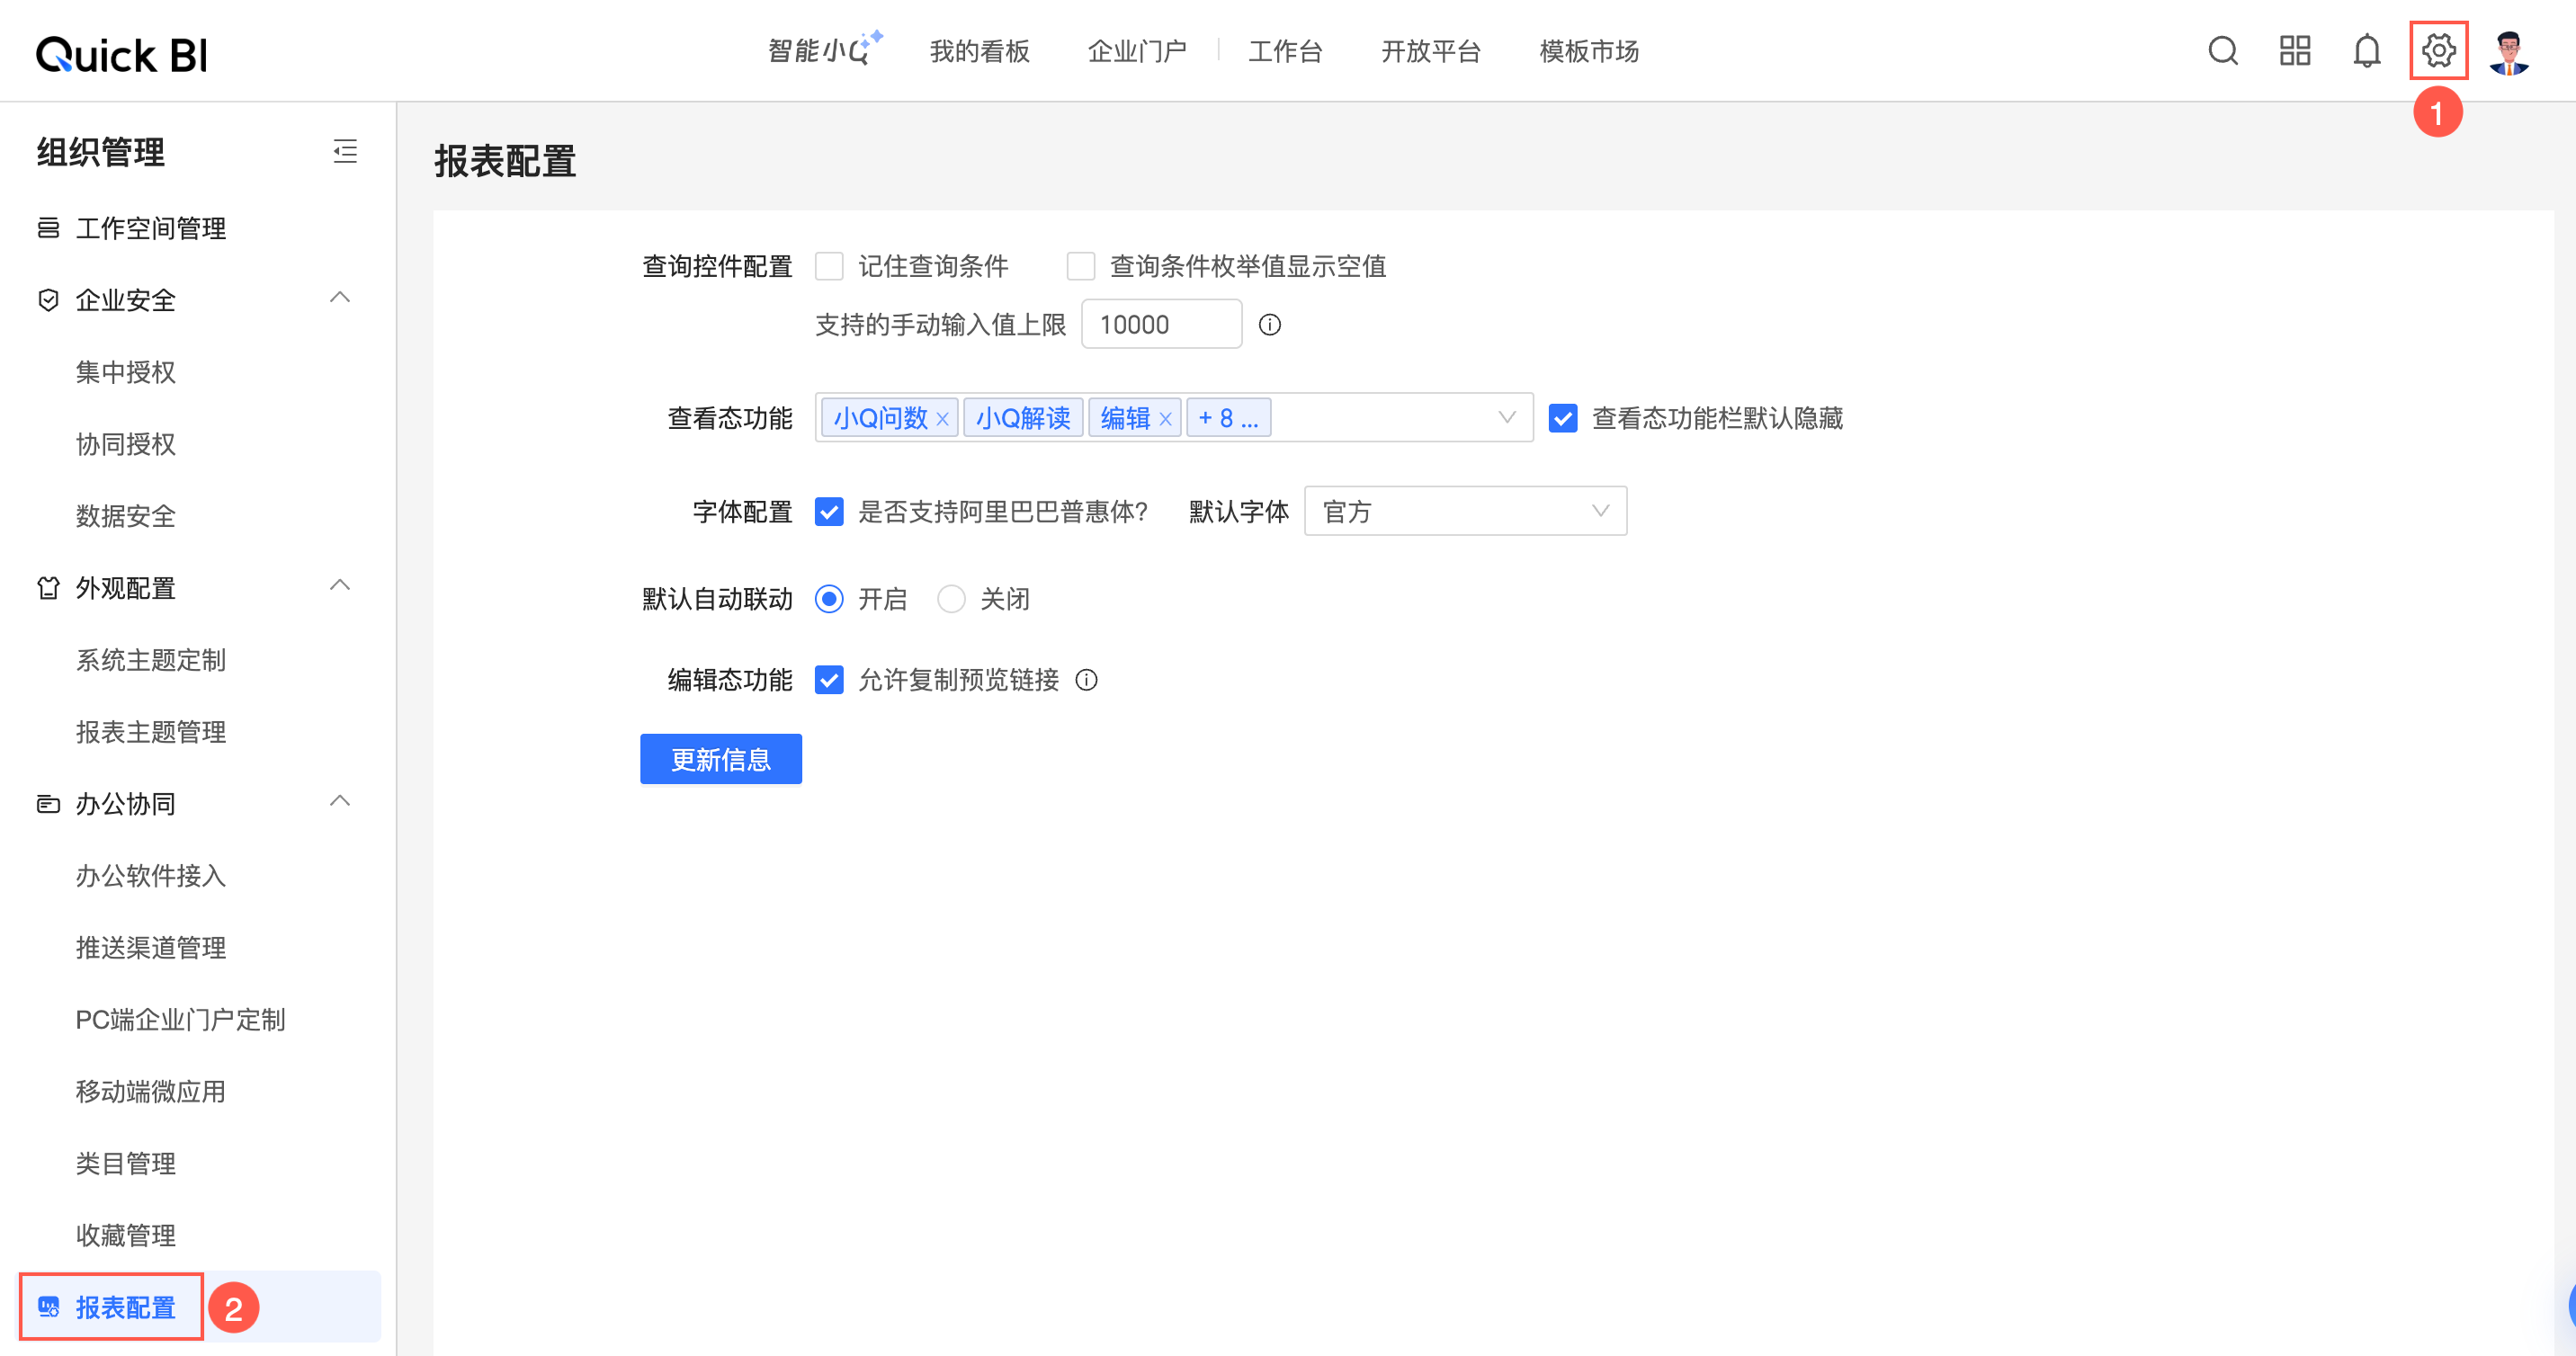Viewport: 2576px width, 1356px height.
Task: Uncheck 查看态功能栏默认隐藏 checkbox
Action: click(x=1562, y=418)
